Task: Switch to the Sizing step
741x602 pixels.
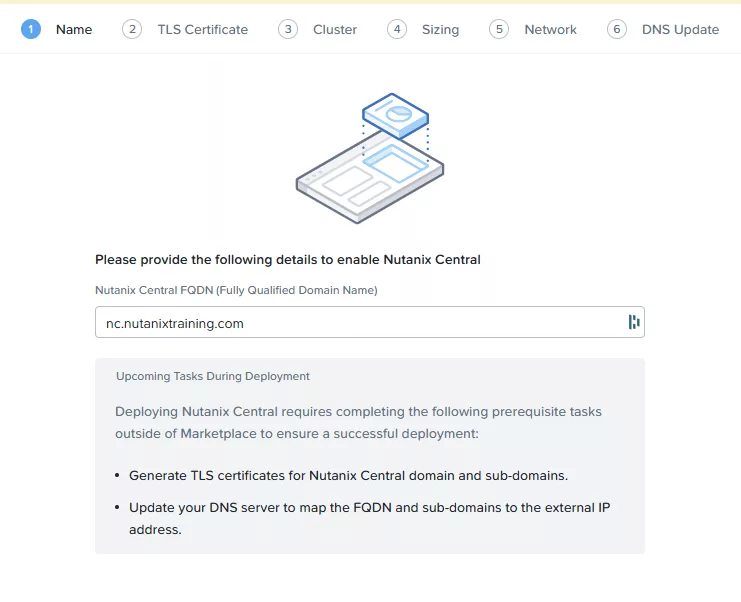Action: 440,30
